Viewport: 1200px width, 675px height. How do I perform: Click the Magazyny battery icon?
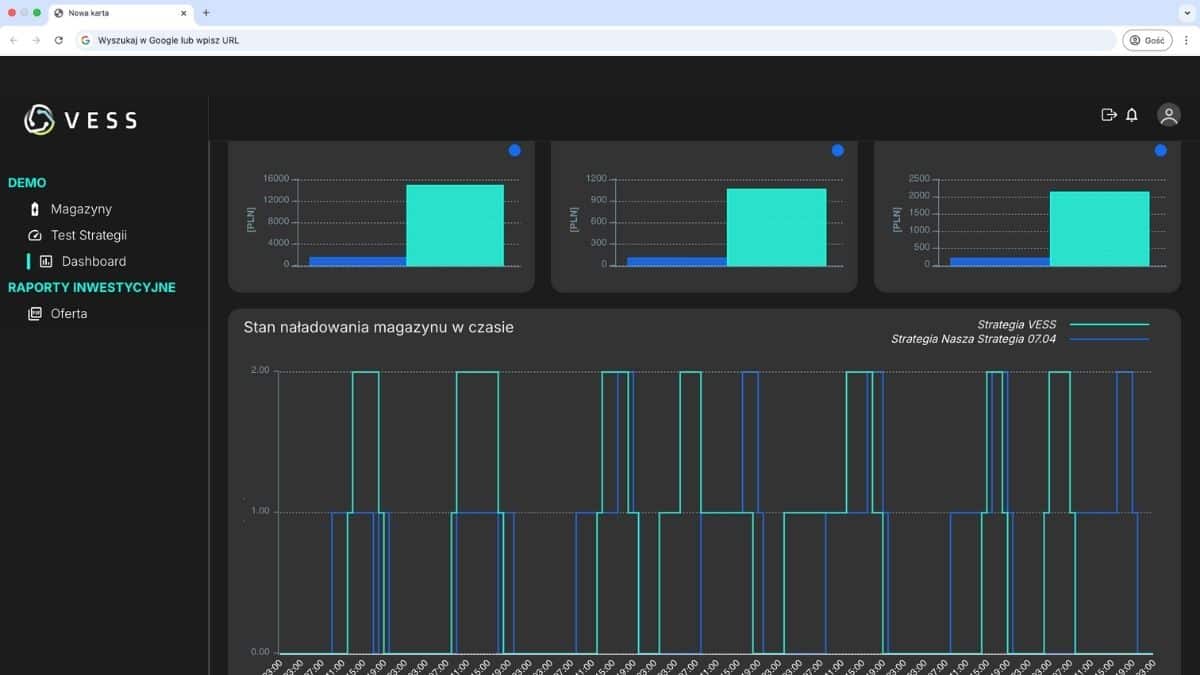click(x=35, y=209)
